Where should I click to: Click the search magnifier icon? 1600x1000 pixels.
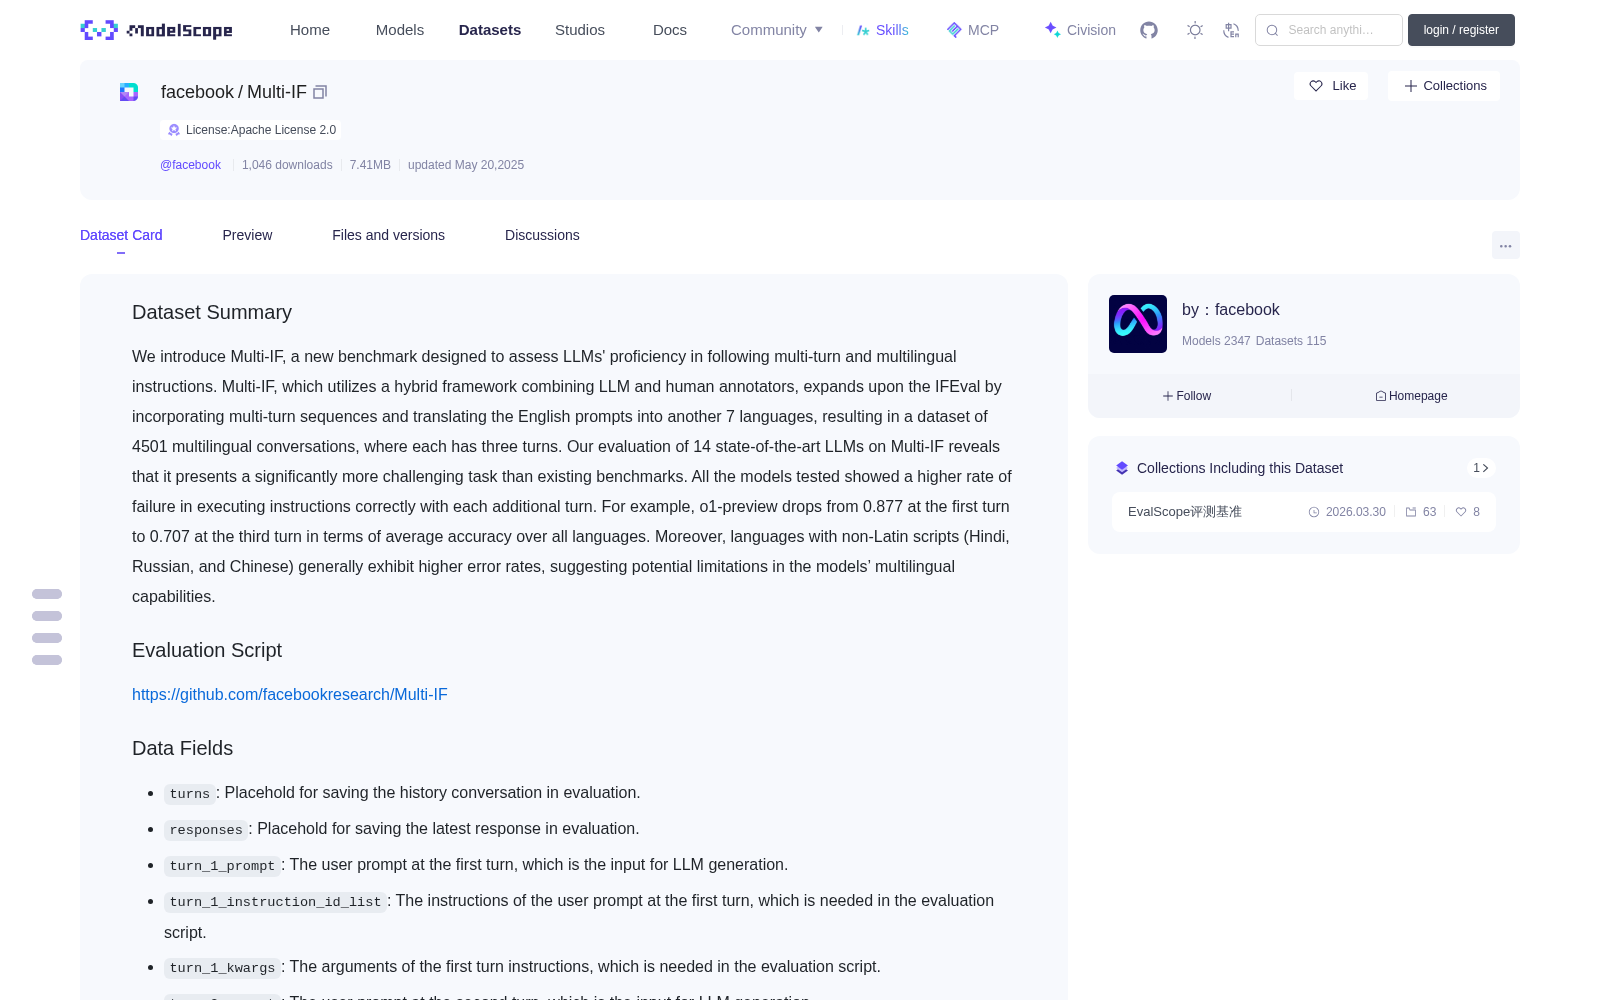[1272, 30]
